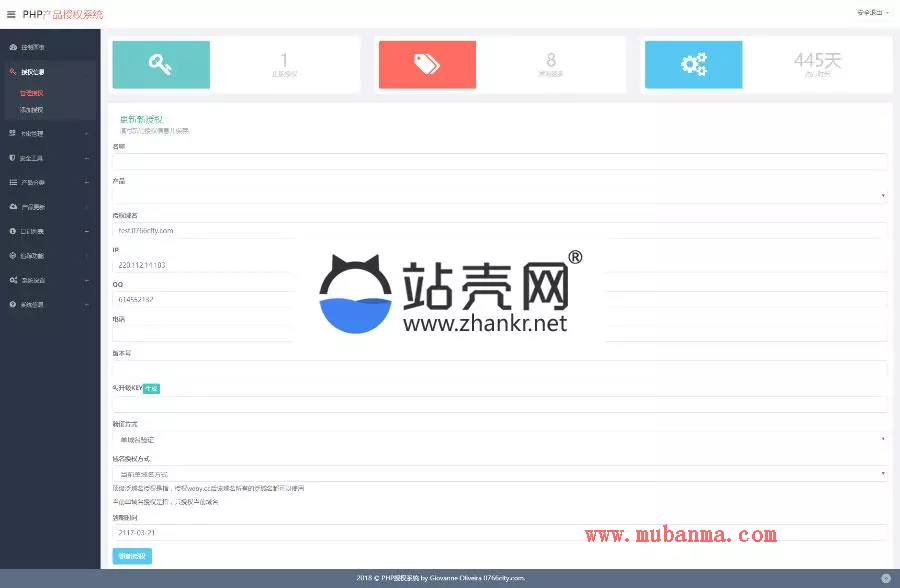Click the green generate button beside the KEY label

tap(151, 388)
